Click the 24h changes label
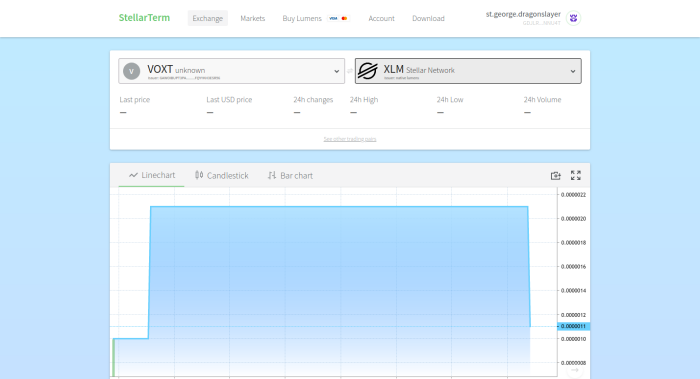 click(313, 100)
